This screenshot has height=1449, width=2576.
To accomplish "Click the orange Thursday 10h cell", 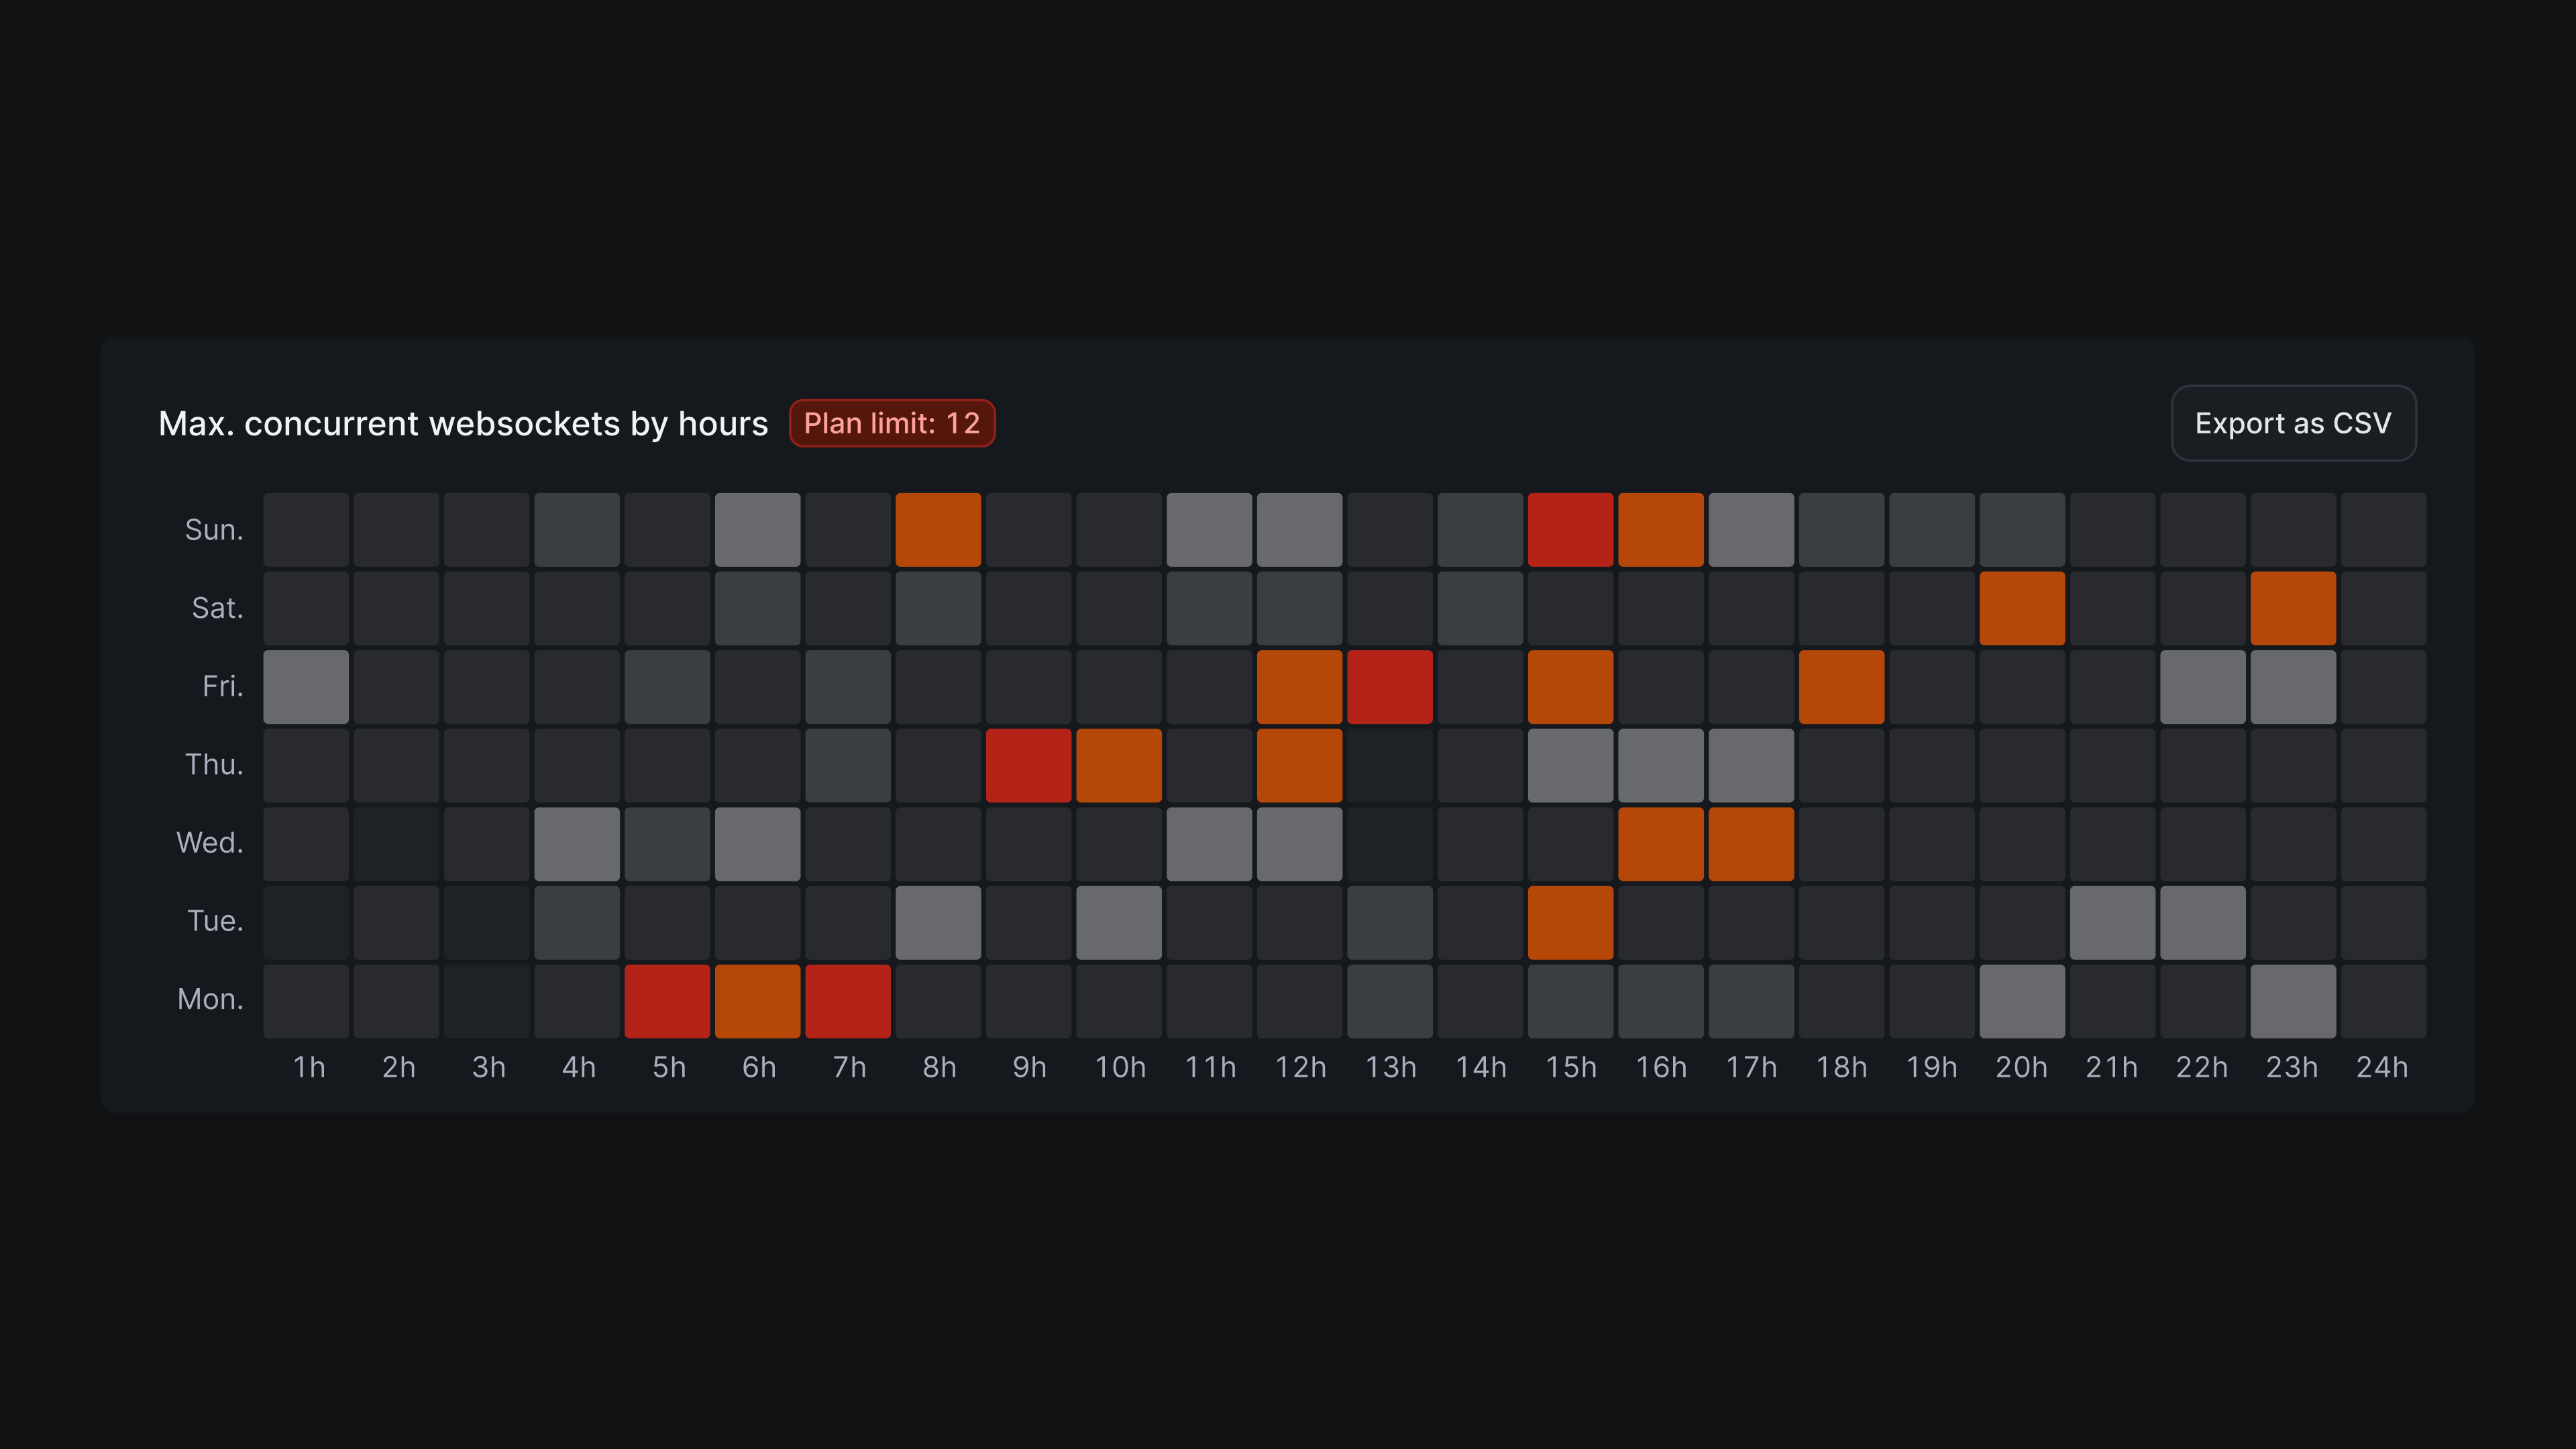I will coord(1119,765).
